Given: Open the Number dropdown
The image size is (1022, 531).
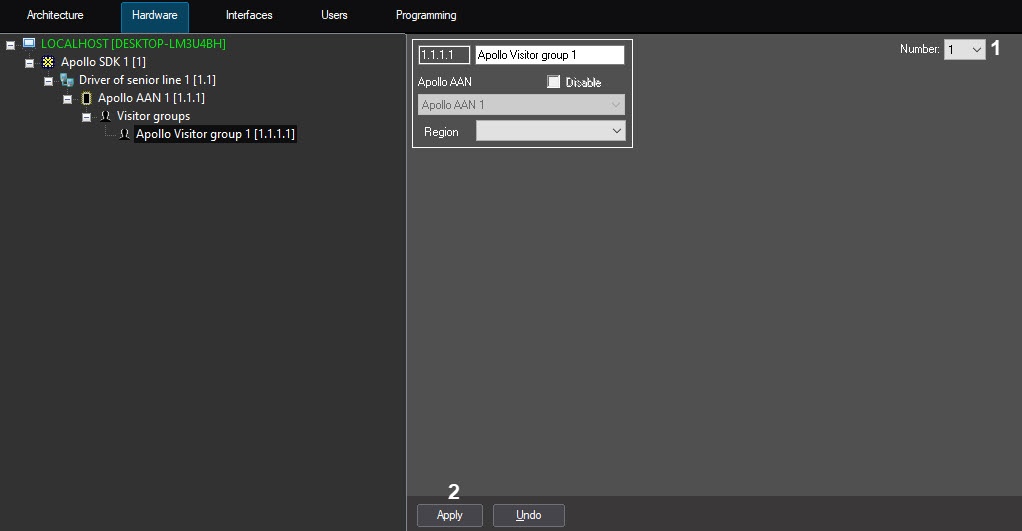Looking at the screenshot, I should [x=965, y=50].
